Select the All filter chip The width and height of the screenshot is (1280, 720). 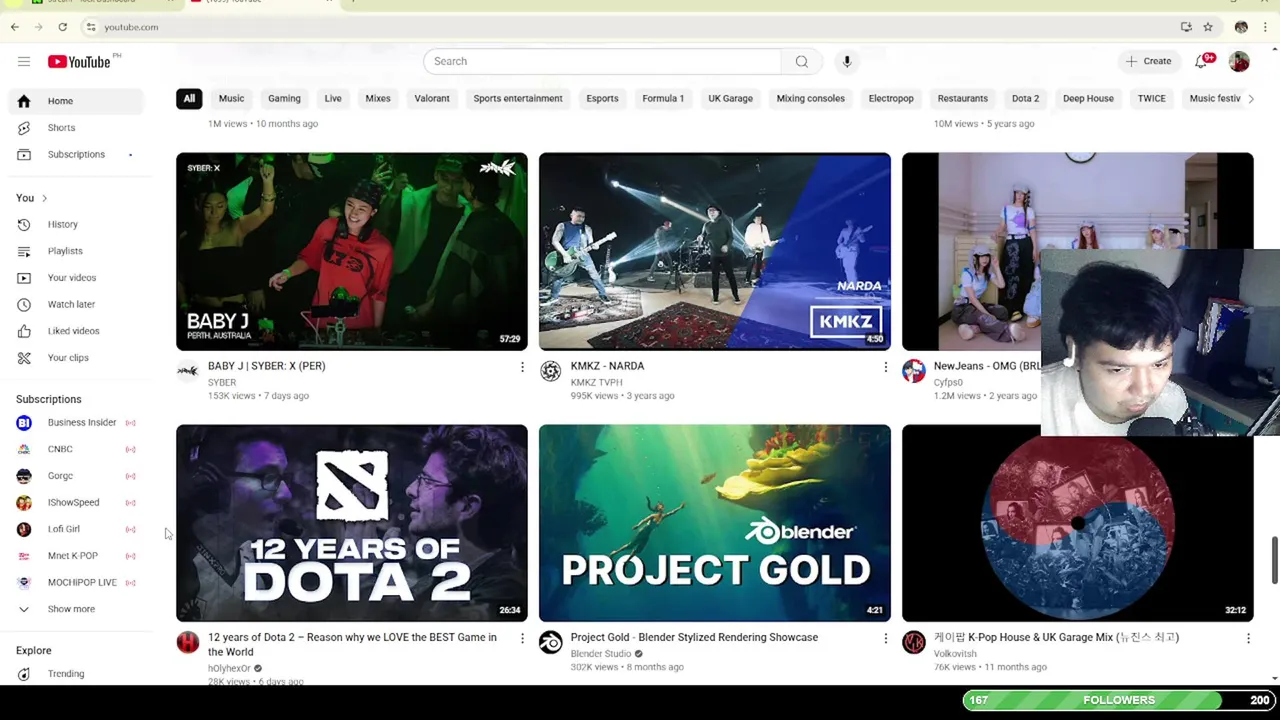click(189, 98)
